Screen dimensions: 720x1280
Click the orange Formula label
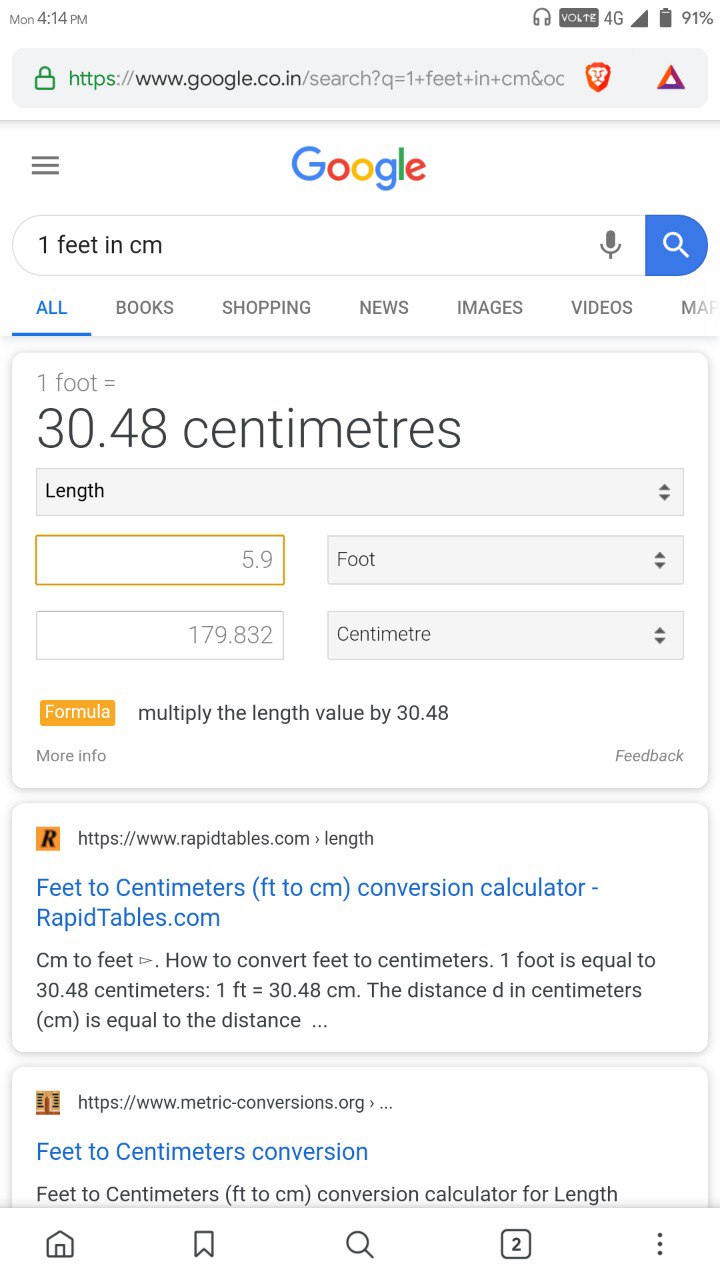[77, 712]
